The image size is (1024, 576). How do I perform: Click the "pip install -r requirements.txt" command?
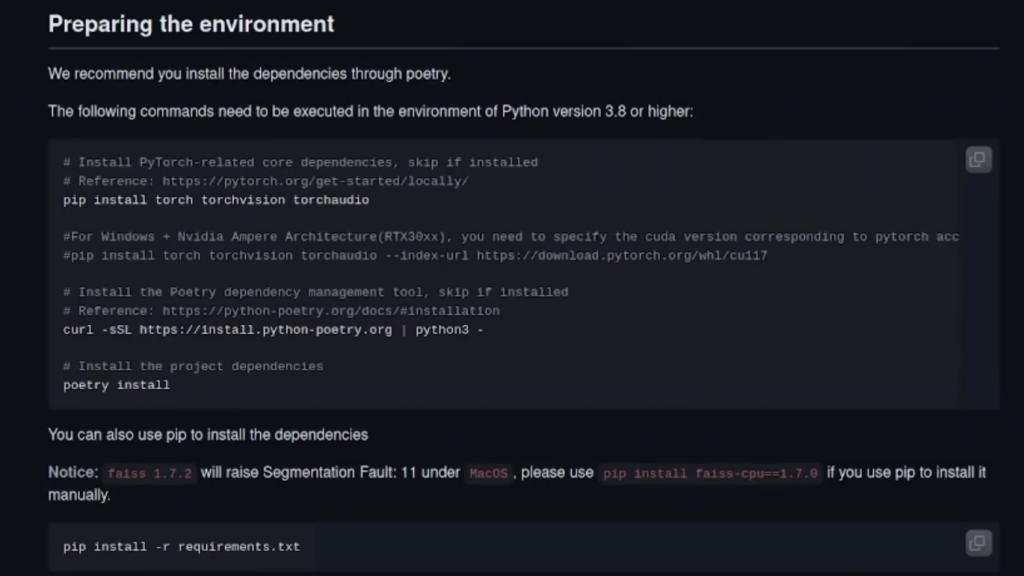pos(181,547)
